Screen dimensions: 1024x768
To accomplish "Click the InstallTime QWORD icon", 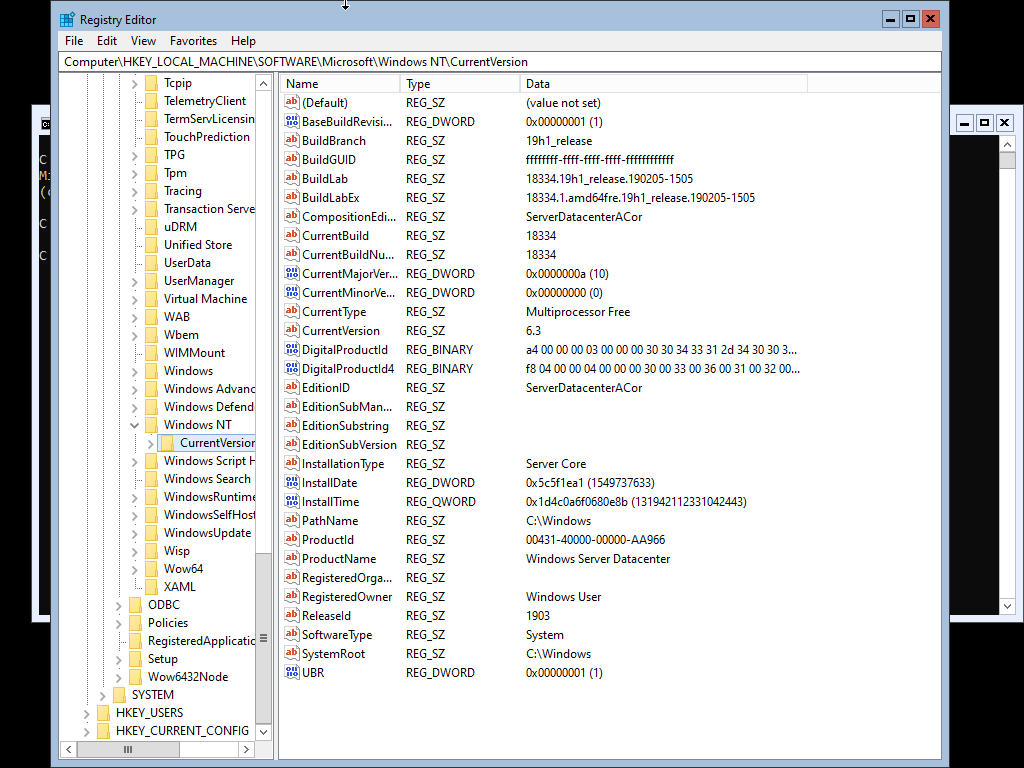I will pos(292,502).
